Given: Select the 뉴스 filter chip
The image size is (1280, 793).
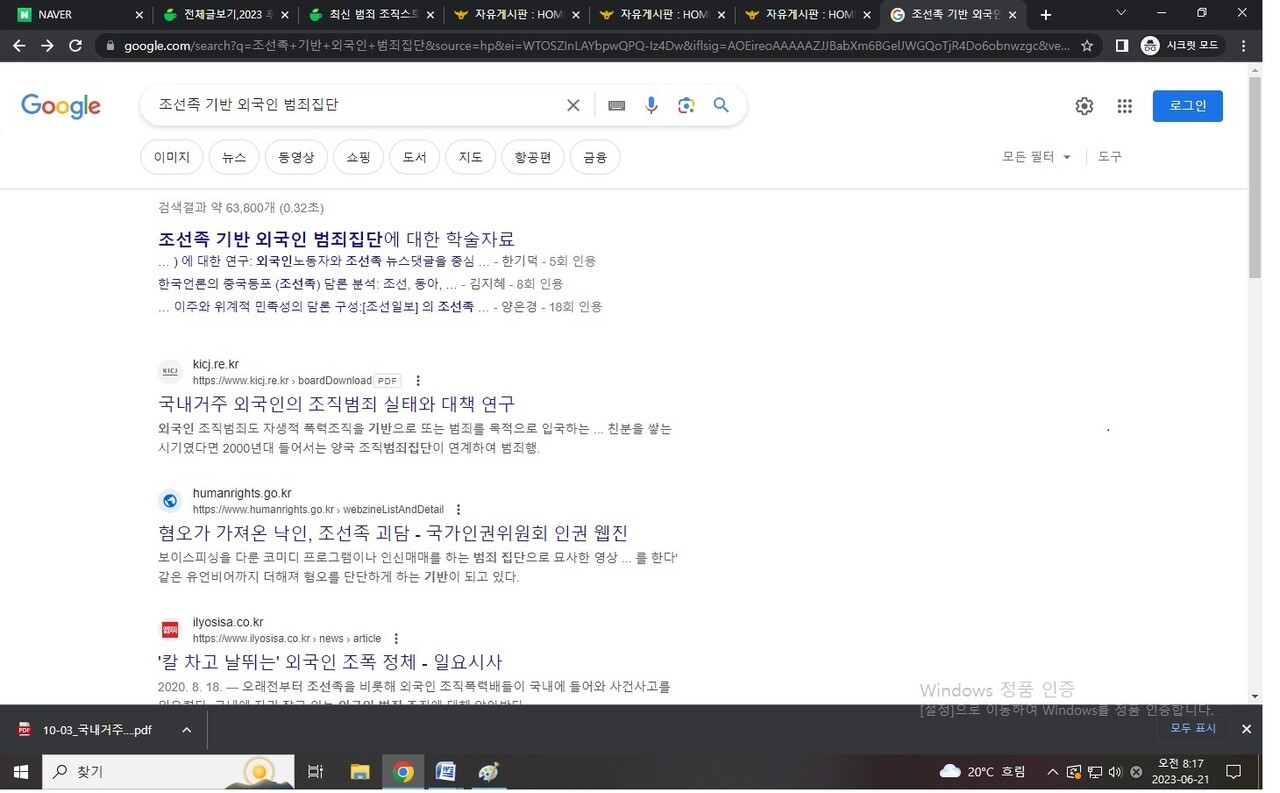Looking at the screenshot, I should (234, 157).
